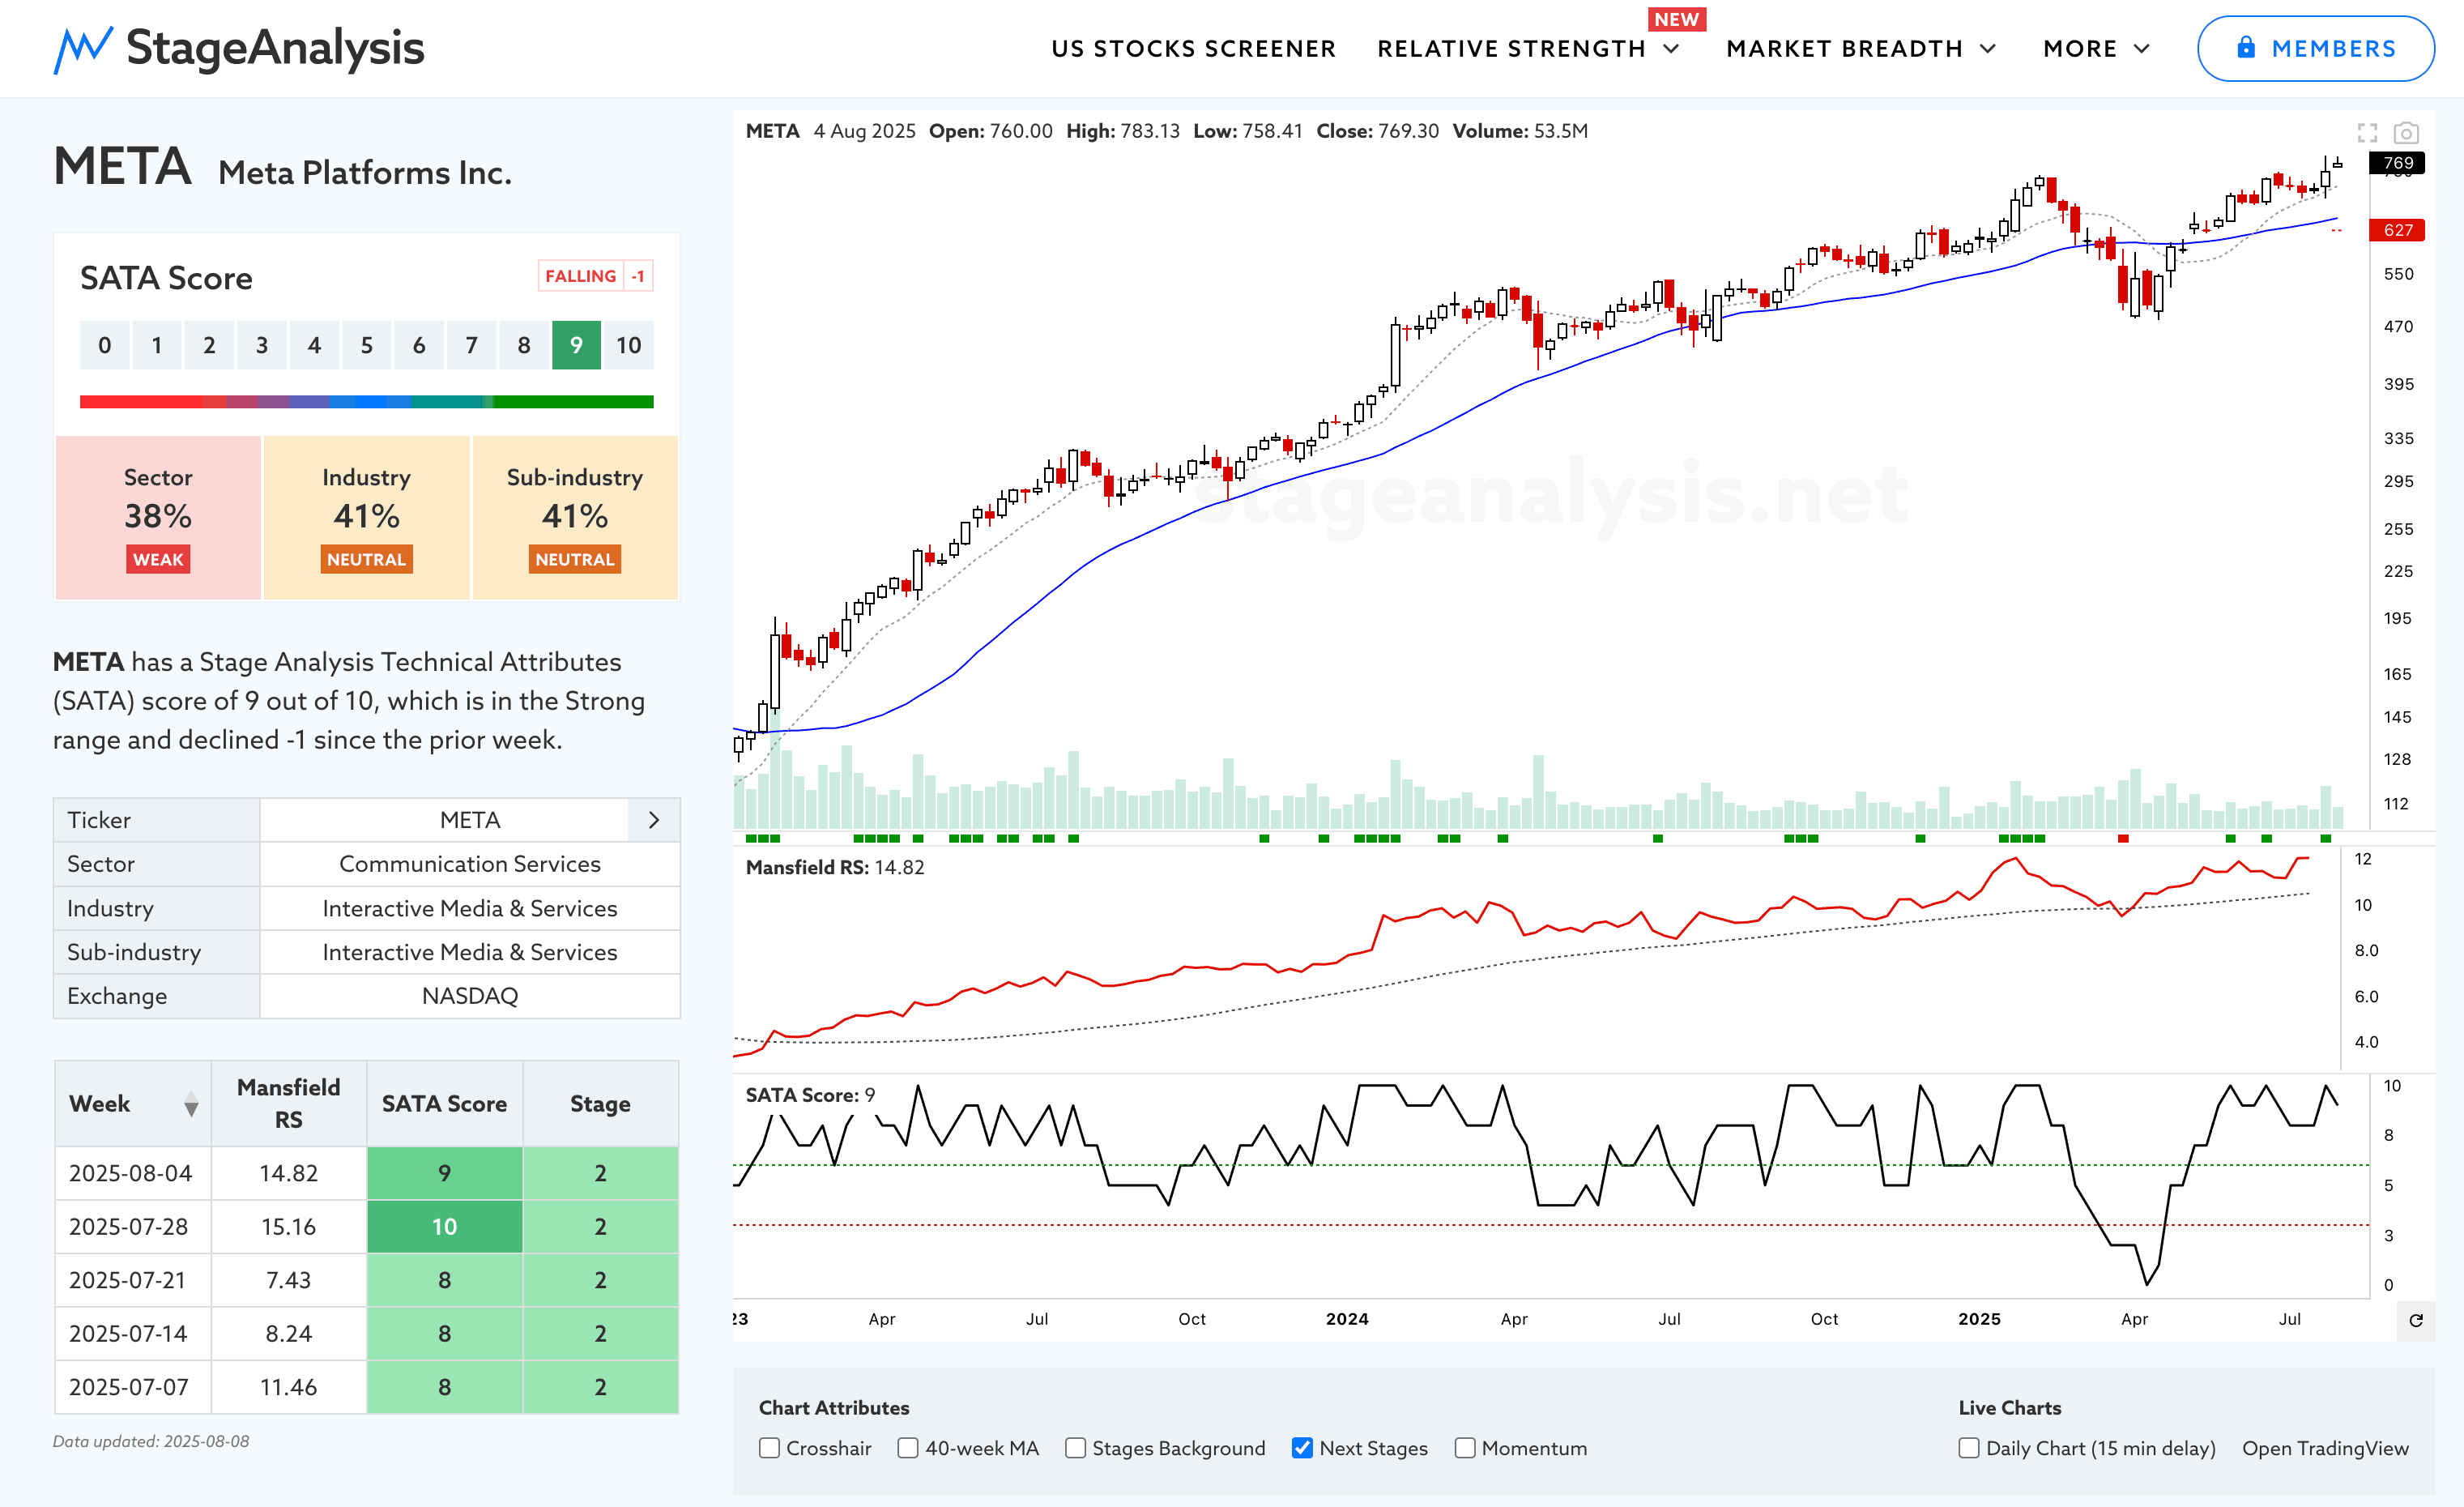2464x1507 pixels.
Task: Click the Data updated 2025-08-08 note
Action: (151, 1442)
